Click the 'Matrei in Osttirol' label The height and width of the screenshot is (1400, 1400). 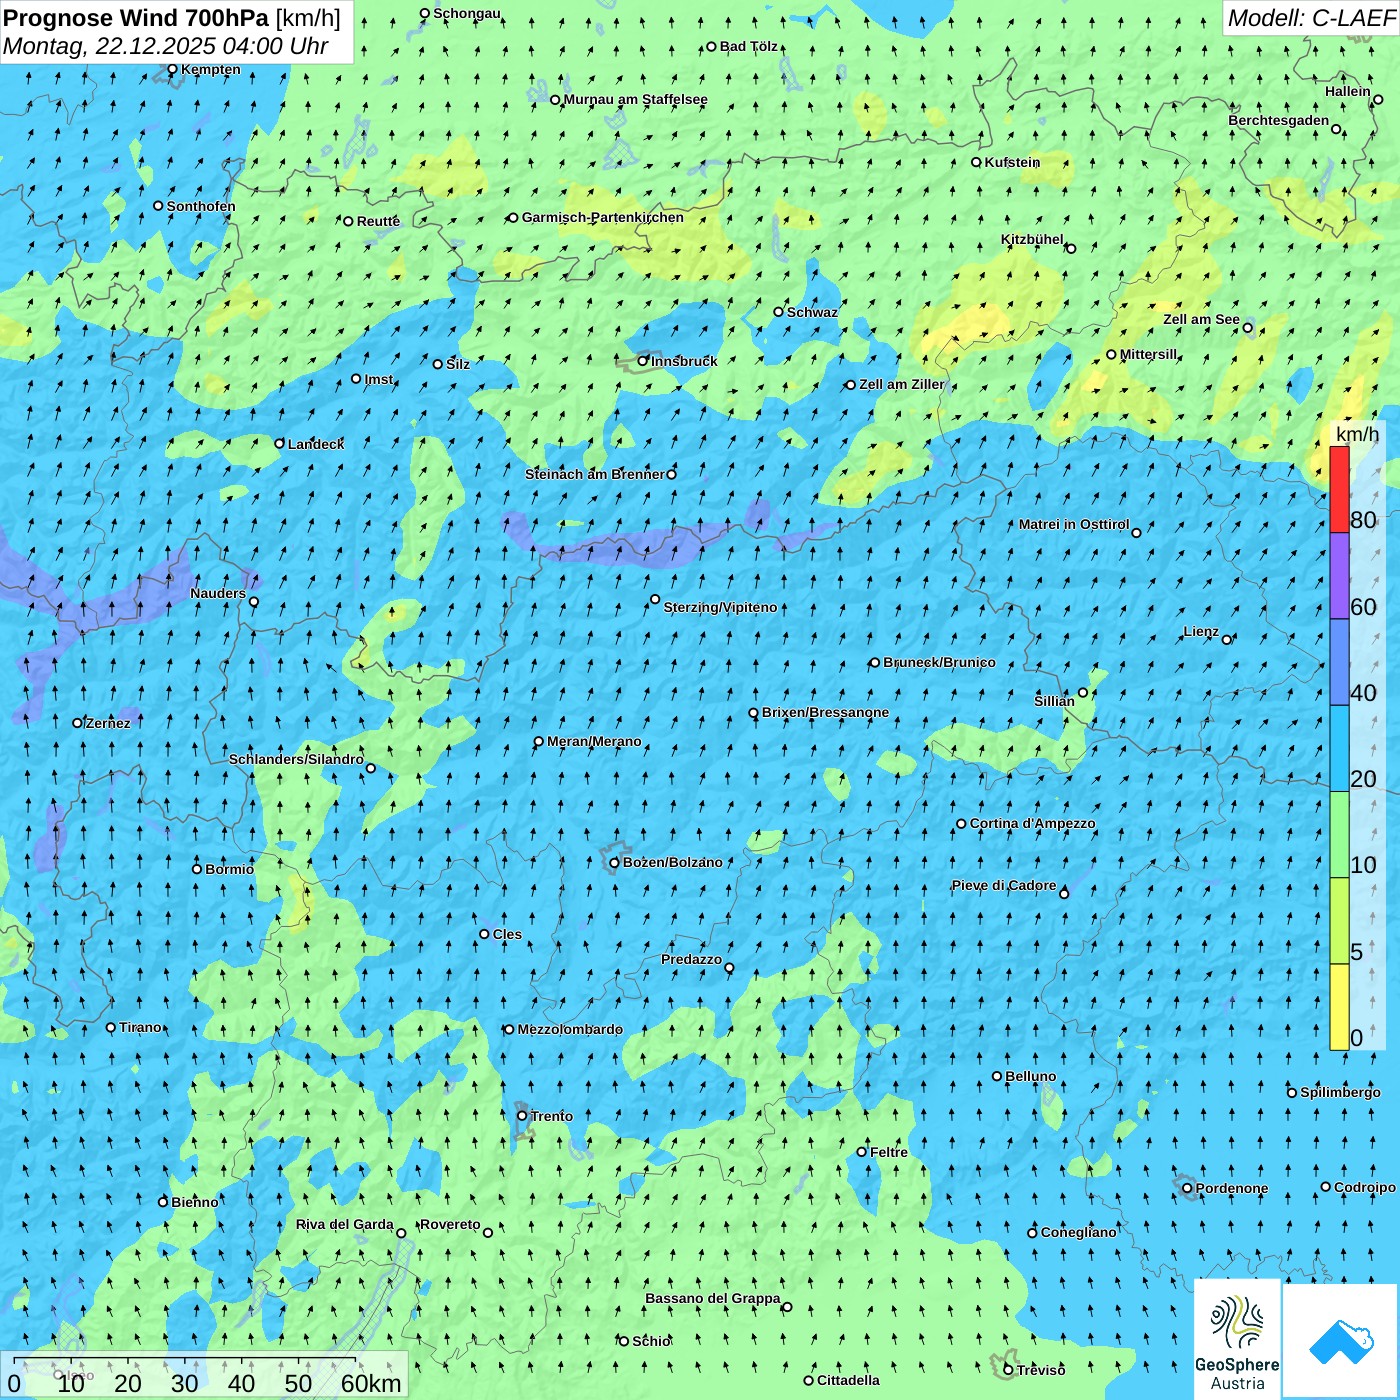coord(1074,524)
